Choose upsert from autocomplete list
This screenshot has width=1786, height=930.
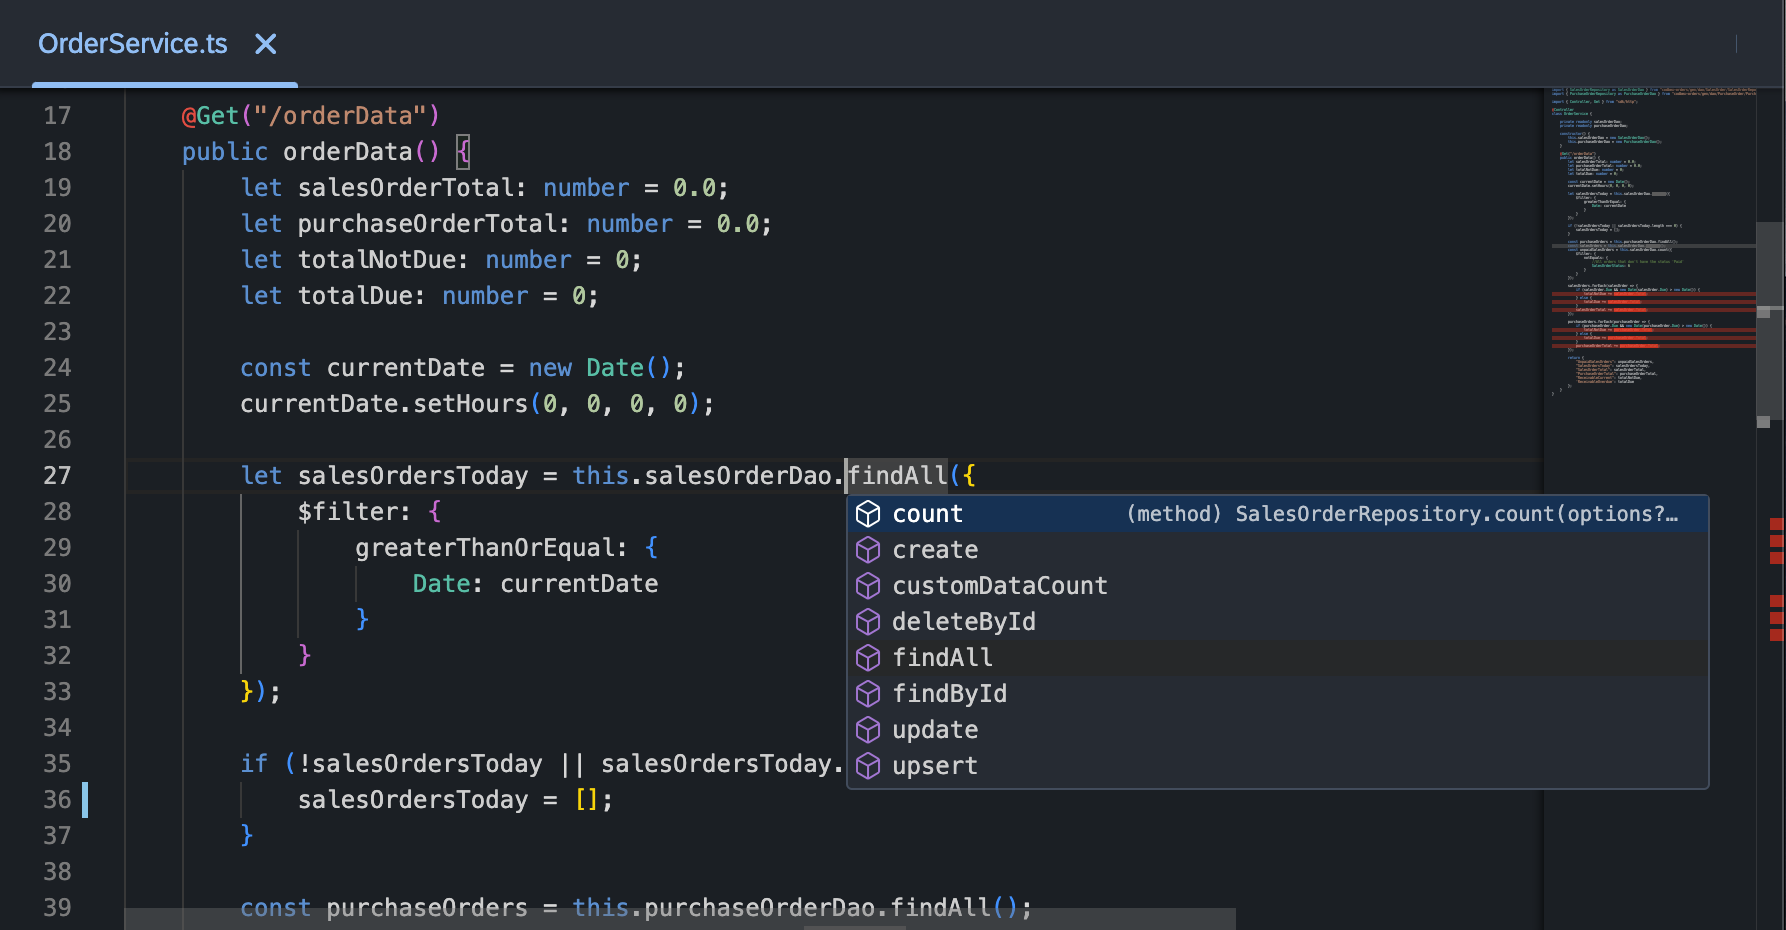1278,766
